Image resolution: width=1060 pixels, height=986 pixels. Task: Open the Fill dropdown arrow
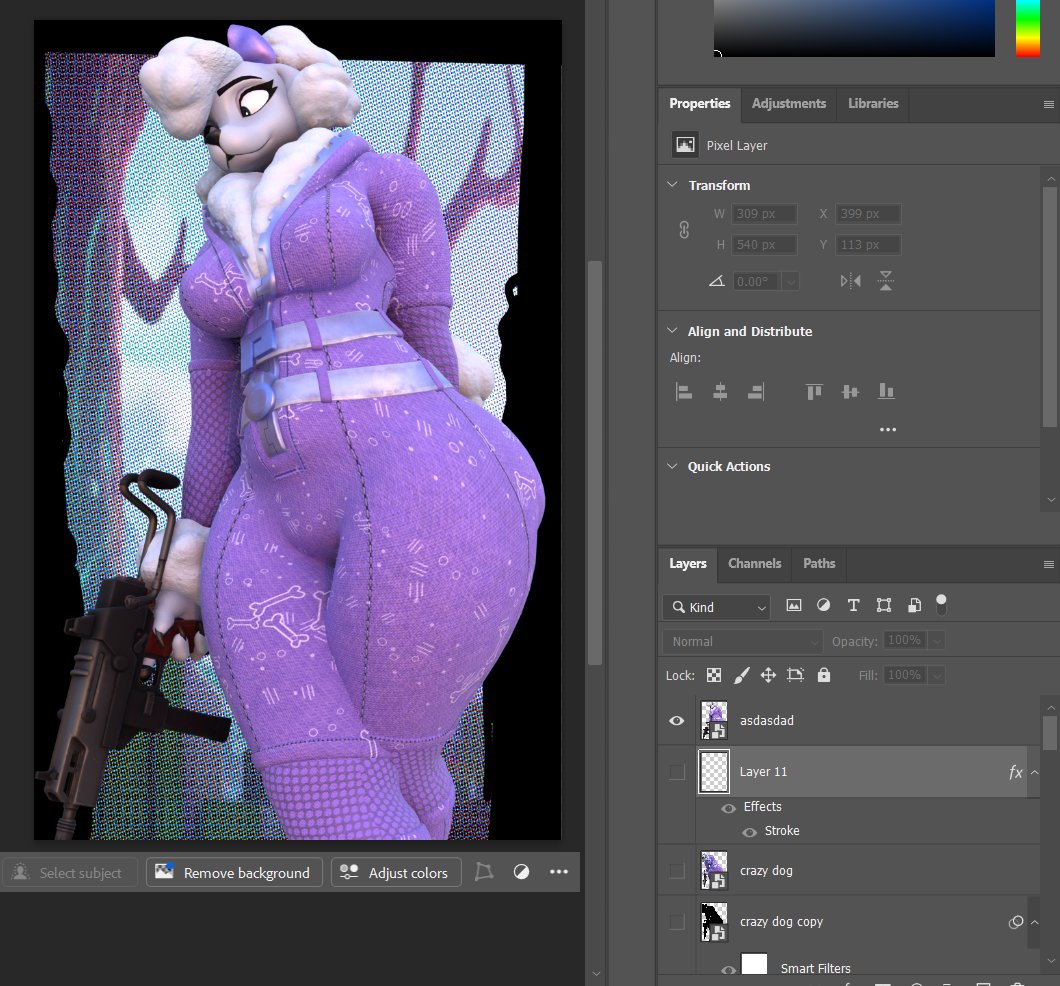(x=936, y=675)
